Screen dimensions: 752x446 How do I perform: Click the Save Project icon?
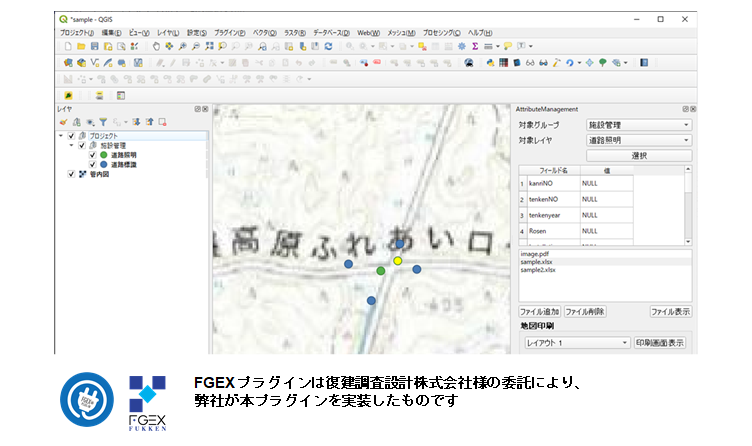pyautogui.click(x=95, y=47)
